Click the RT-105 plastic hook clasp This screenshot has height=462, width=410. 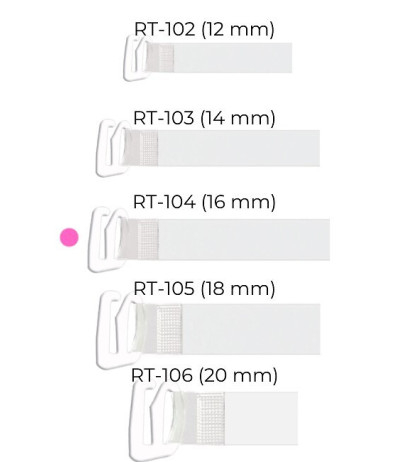117,330
